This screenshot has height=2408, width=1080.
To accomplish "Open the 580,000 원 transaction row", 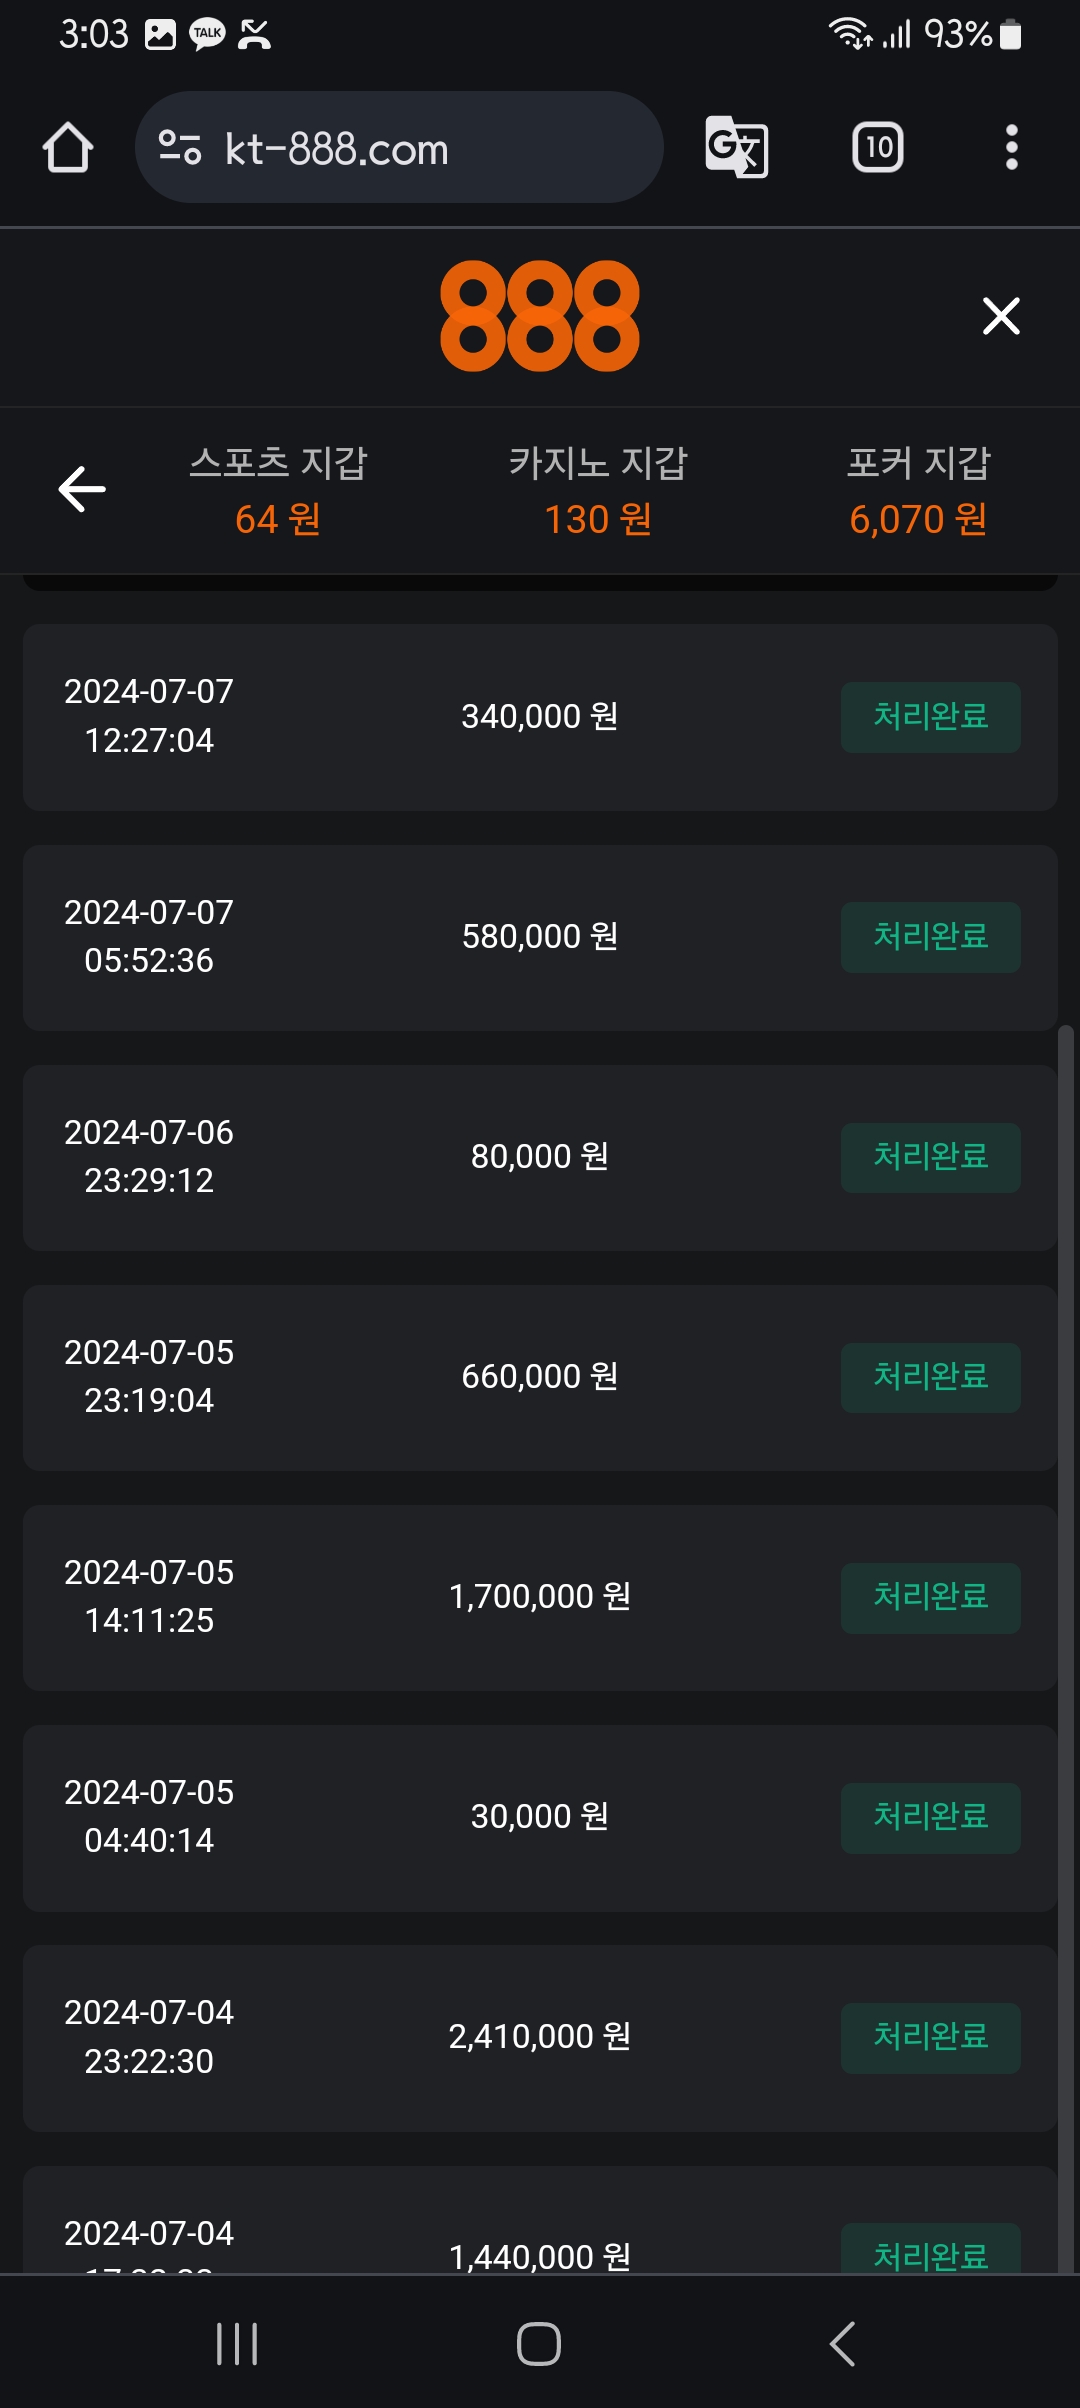I will (540, 937).
